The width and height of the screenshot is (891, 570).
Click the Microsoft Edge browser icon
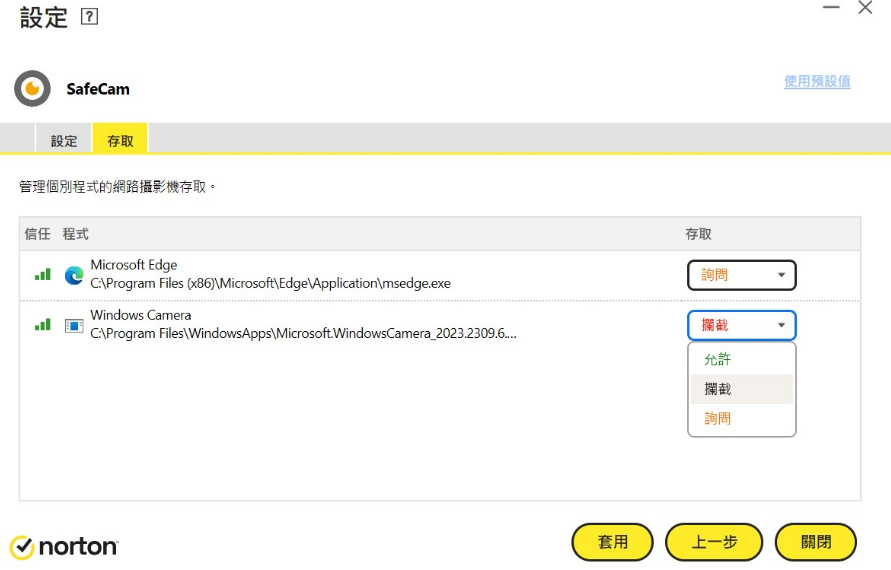point(74,275)
